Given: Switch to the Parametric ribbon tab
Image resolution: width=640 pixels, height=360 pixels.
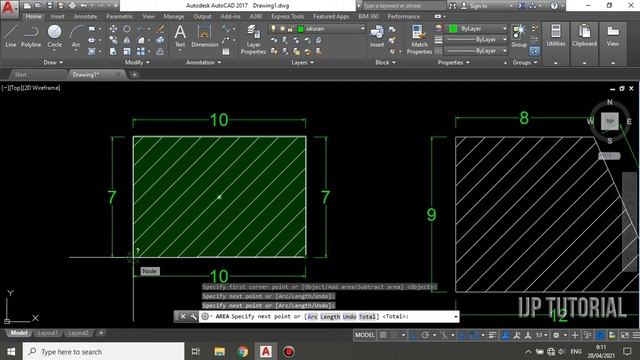Looking at the screenshot, I should [x=119, y=16].
